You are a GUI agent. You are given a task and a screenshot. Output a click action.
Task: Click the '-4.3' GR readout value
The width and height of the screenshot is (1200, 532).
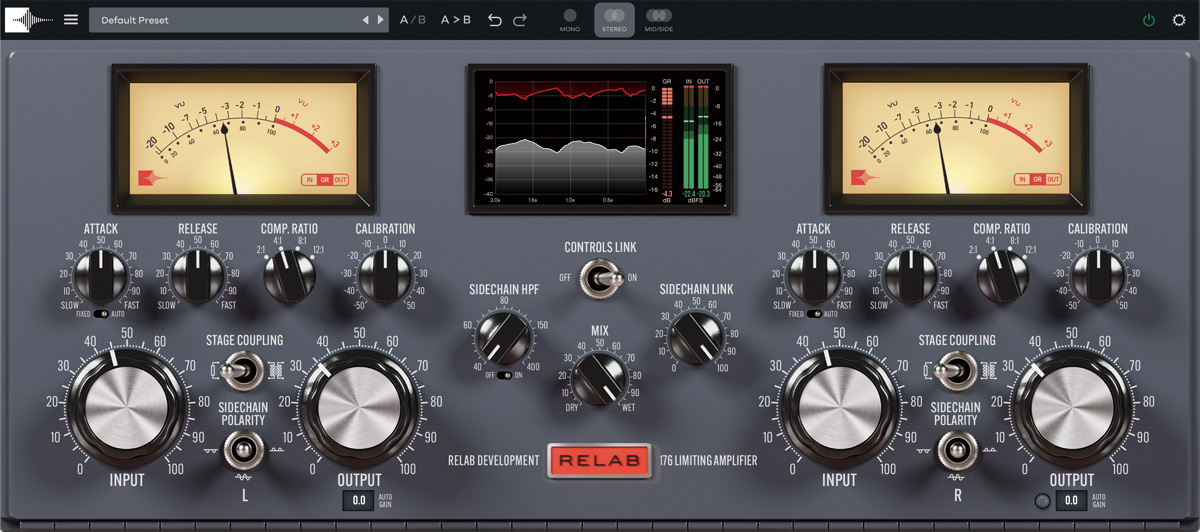tap(667, 193)
